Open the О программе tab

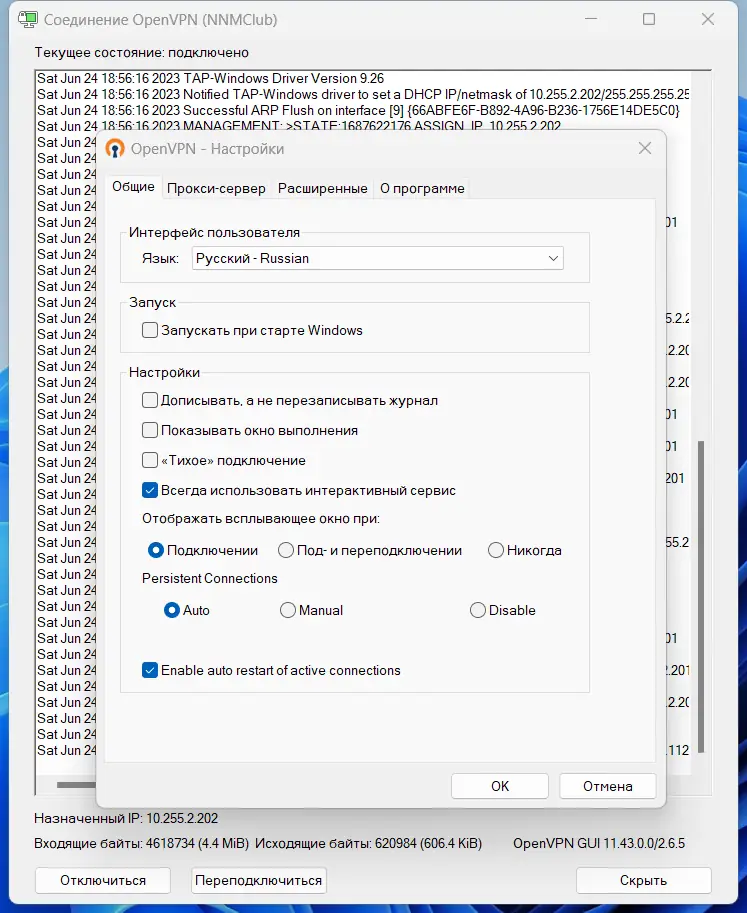pyautogui.click(x=422, y=189)
